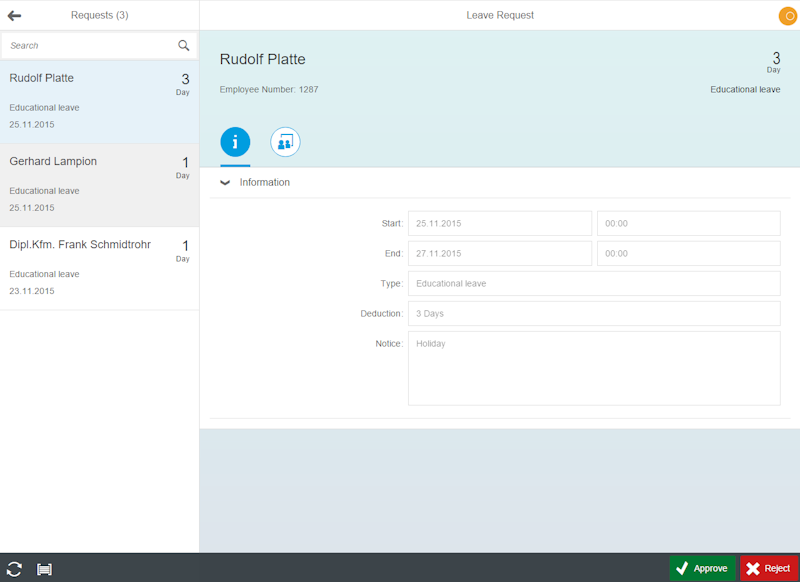Edit the Notice field containing Holiday
This screenshot has width=800, height=582.
coord(594,368)
